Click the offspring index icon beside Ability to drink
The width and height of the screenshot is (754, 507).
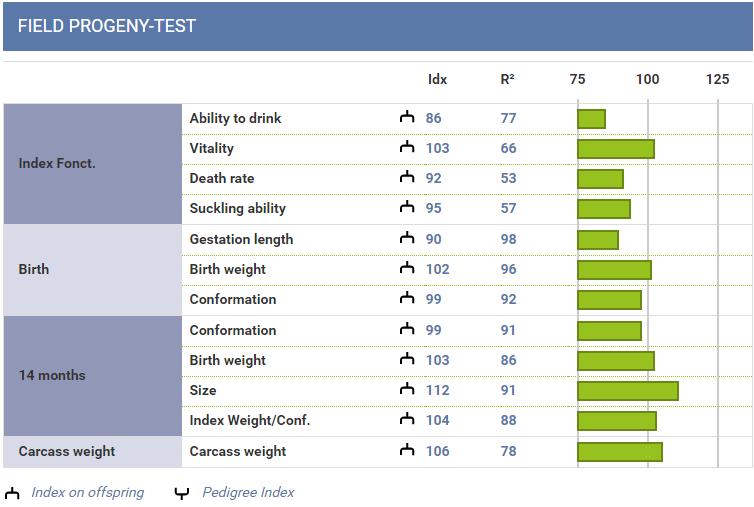pos(407,117)
